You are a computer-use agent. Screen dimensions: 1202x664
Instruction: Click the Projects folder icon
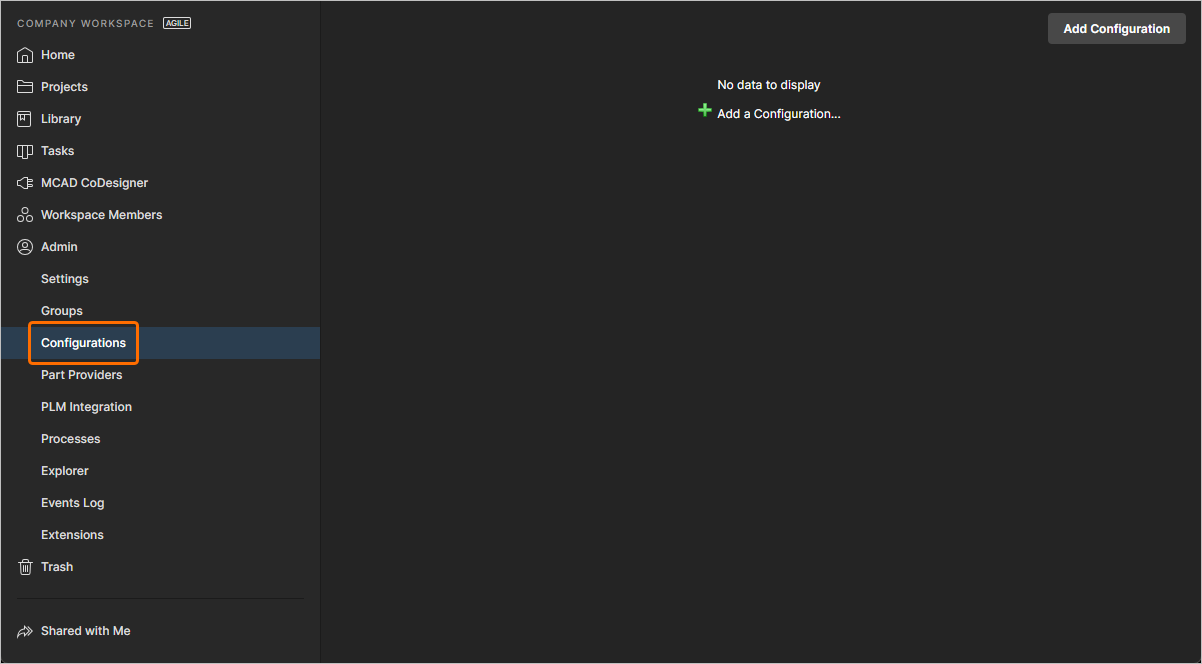(x=25, y=87)
